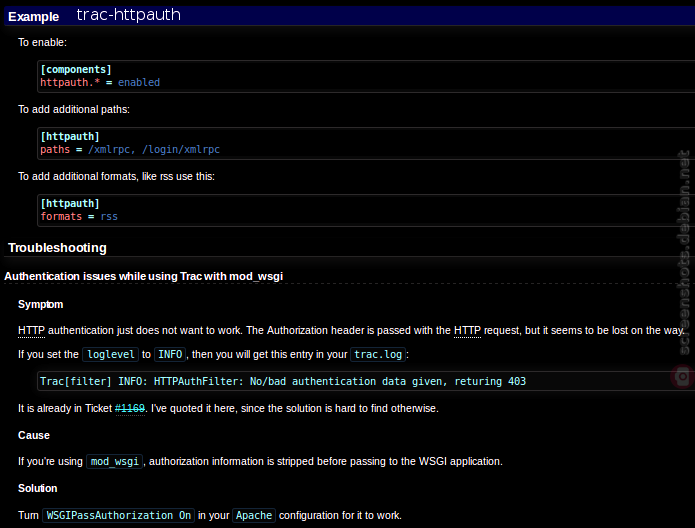Viewport: 695px width, 528px height.
Task: Click the first HTTP abbreviation in Symptom paragraph
Action: pos(31,331)
